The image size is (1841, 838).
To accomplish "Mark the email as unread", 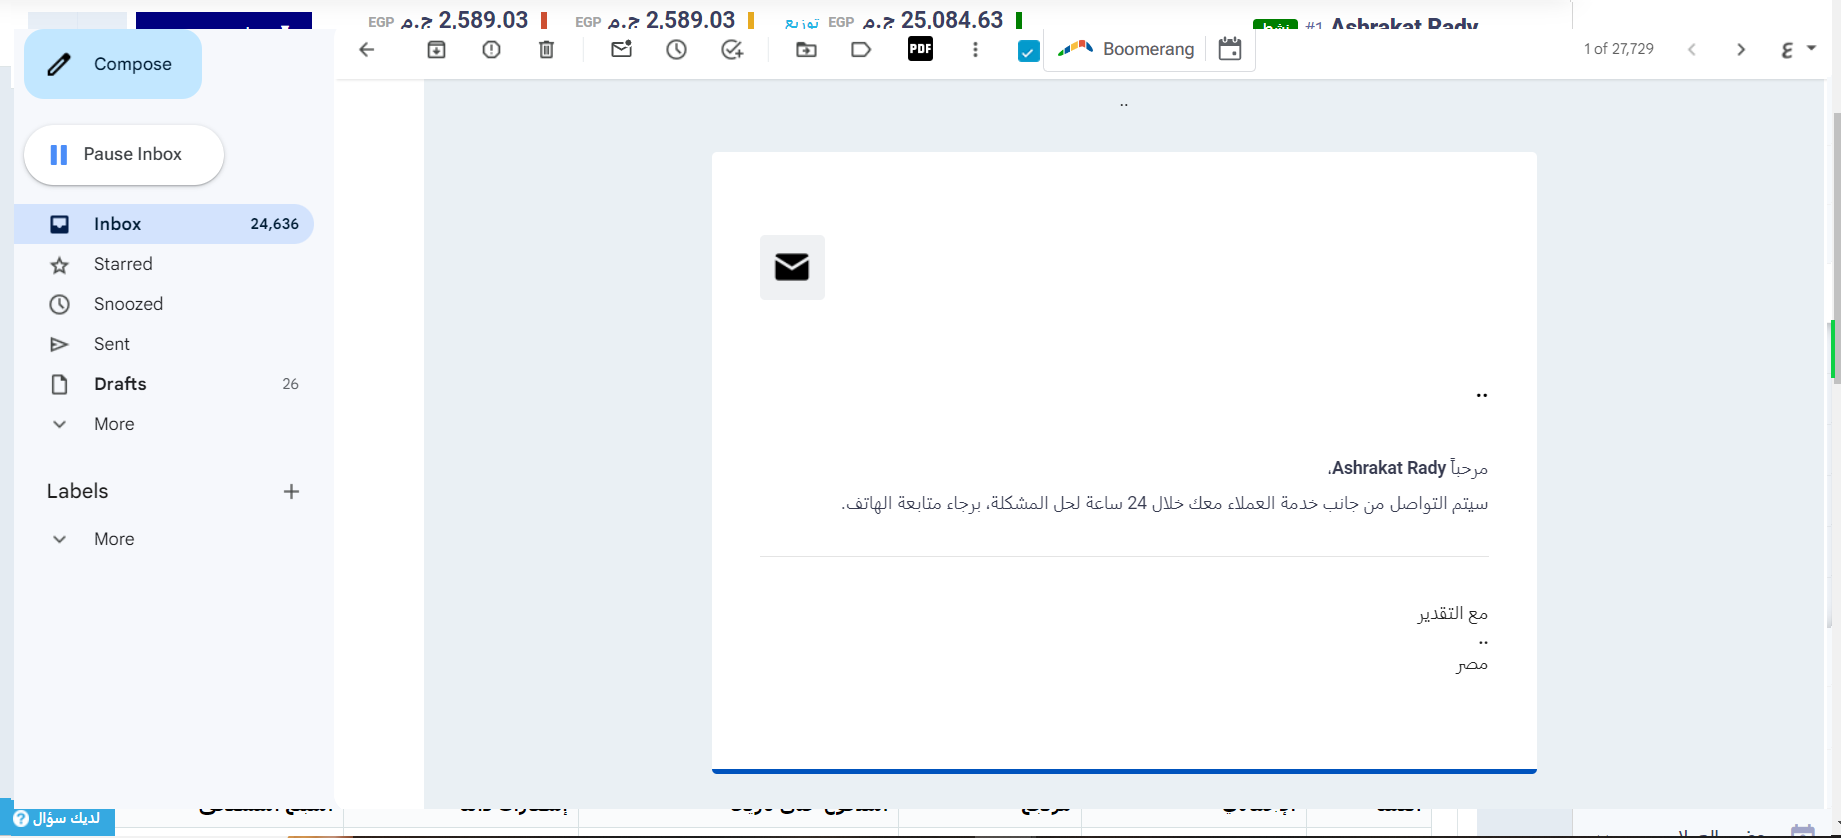I will pos(621,49).
